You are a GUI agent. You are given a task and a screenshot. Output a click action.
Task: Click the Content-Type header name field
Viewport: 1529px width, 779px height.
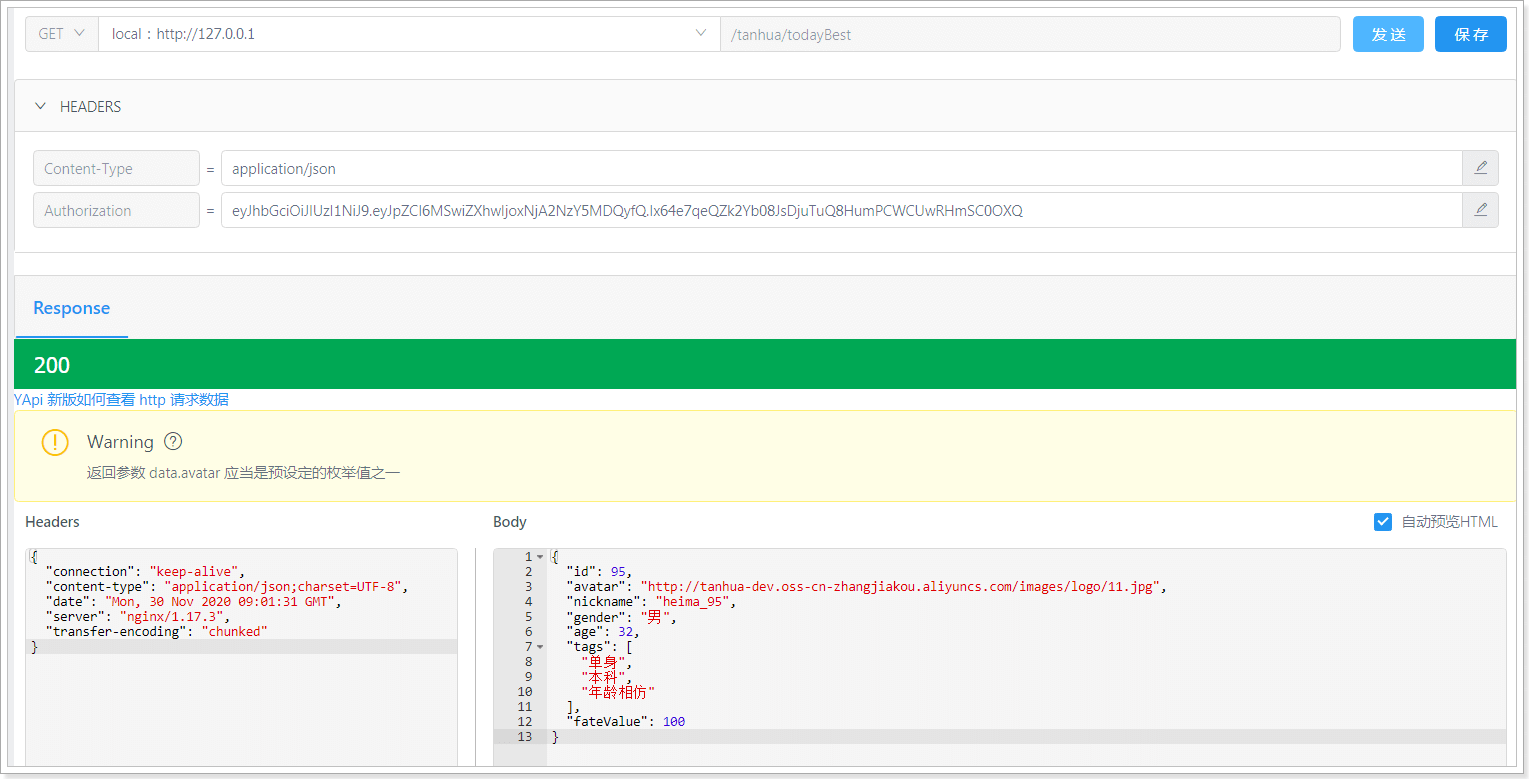pyautogui.click(x=116, y=168)
